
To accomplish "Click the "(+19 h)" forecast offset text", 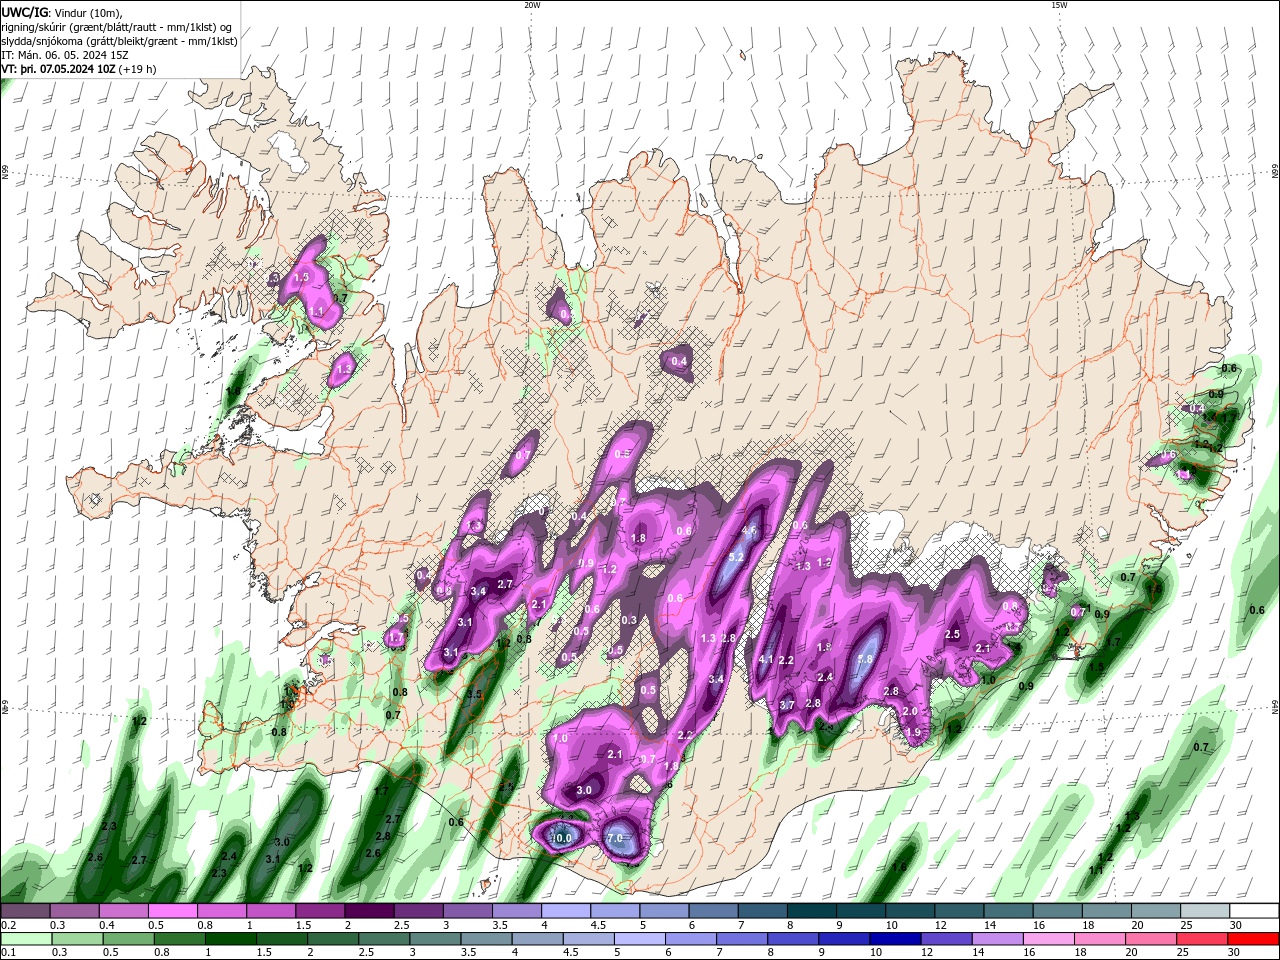I will [x=137, y=69].
